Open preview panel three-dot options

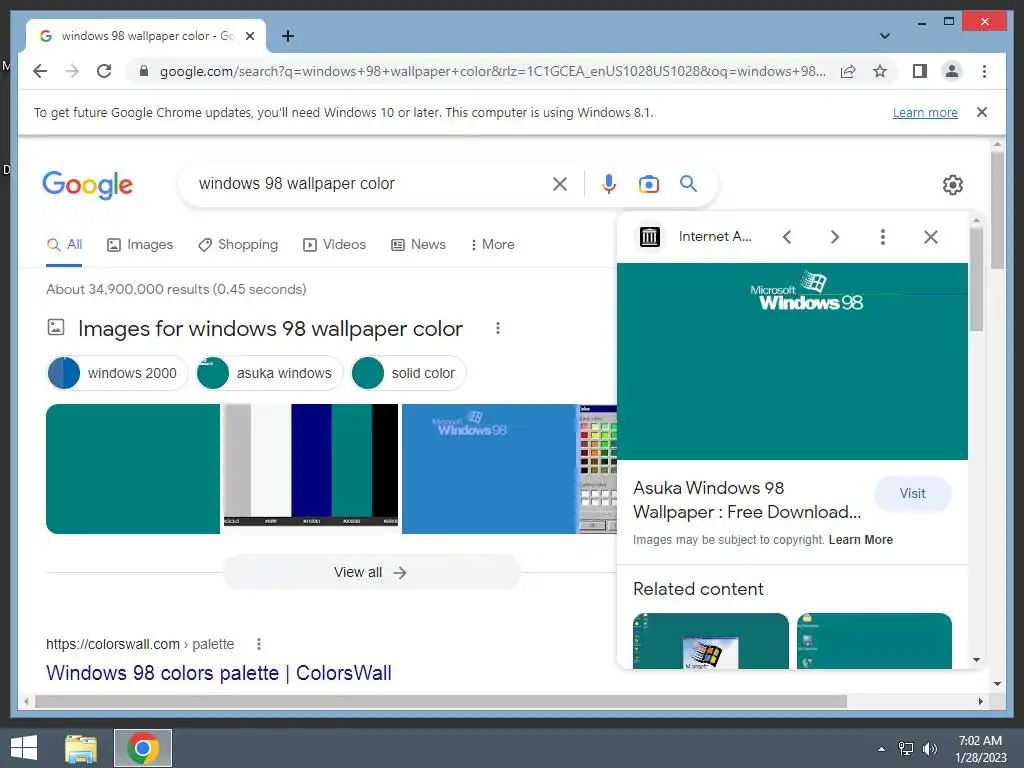point(882,237)
